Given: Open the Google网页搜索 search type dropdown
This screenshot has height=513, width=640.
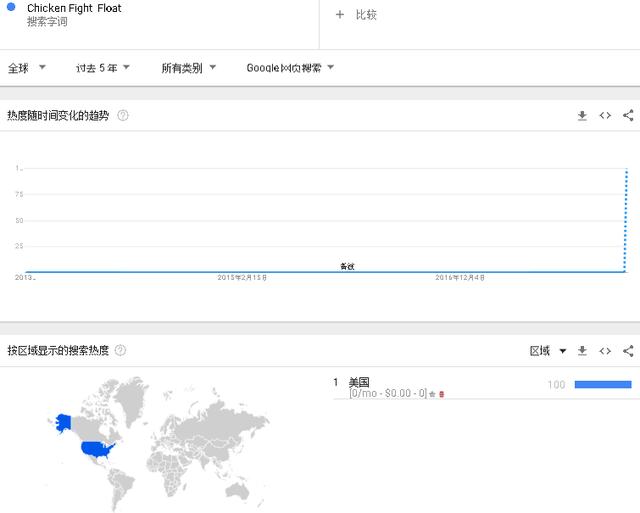Looking at the screenshot, I should coord(290,68).
